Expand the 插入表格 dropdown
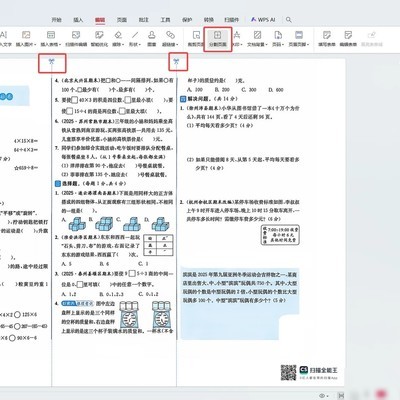This screenshot has width=400, height=400. coord(50,39)
